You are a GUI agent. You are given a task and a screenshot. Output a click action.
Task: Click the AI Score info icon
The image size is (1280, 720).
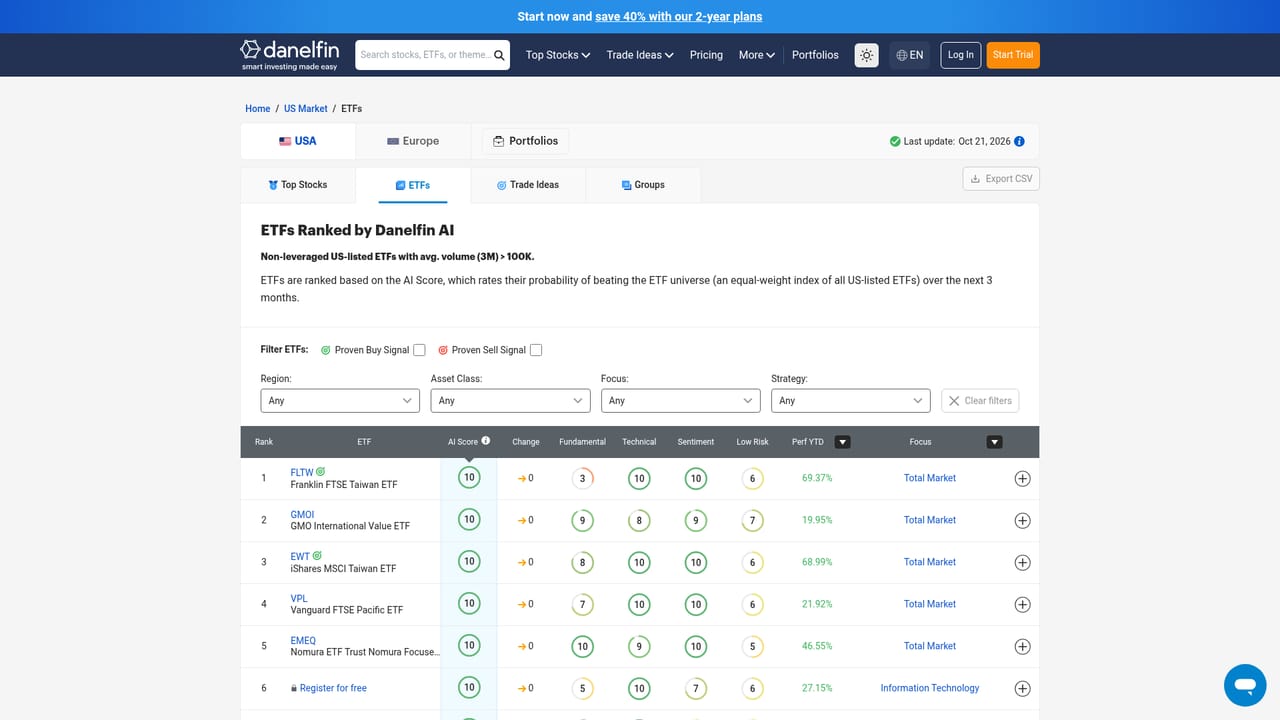pos(486,441)
